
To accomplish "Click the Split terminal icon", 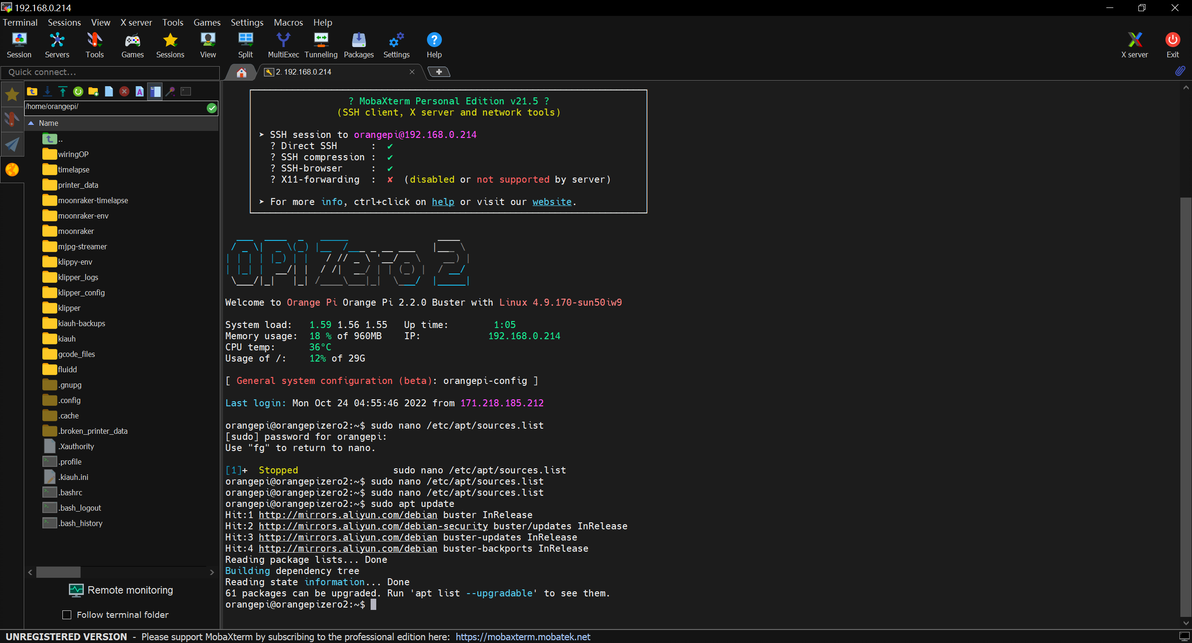I will [x=245, y=44].
